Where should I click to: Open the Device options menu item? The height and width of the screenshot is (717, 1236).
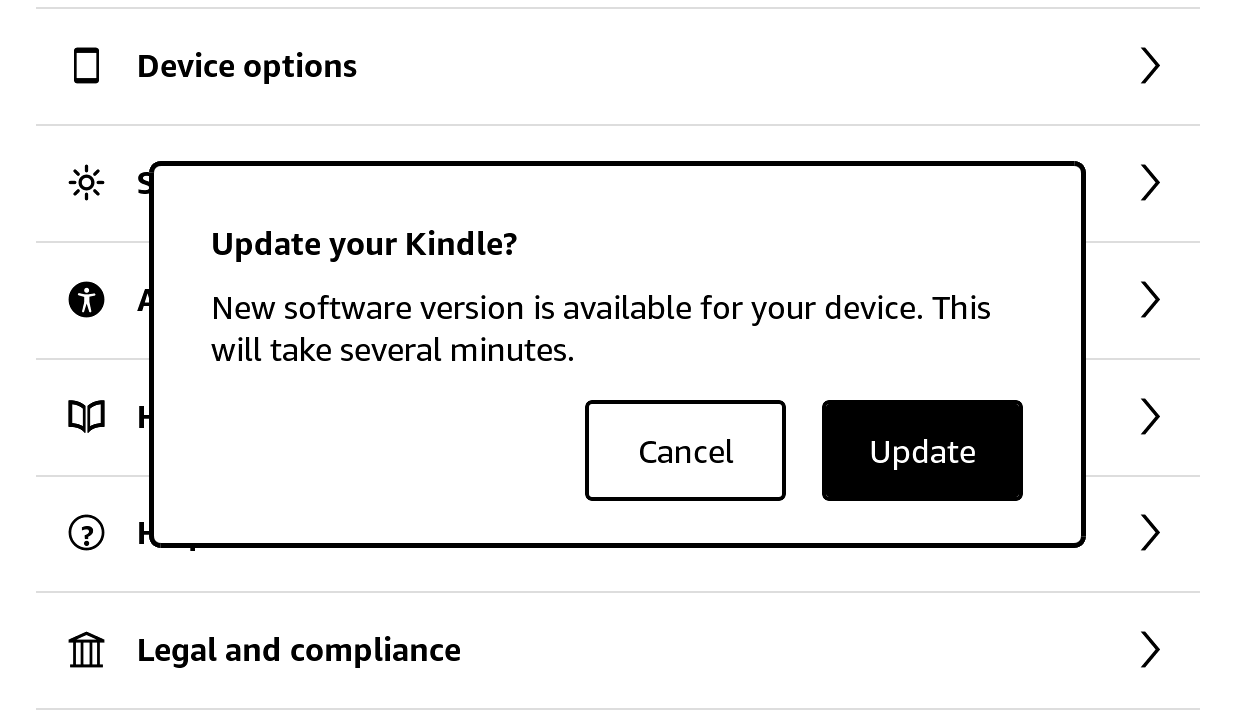coord(247,66)
